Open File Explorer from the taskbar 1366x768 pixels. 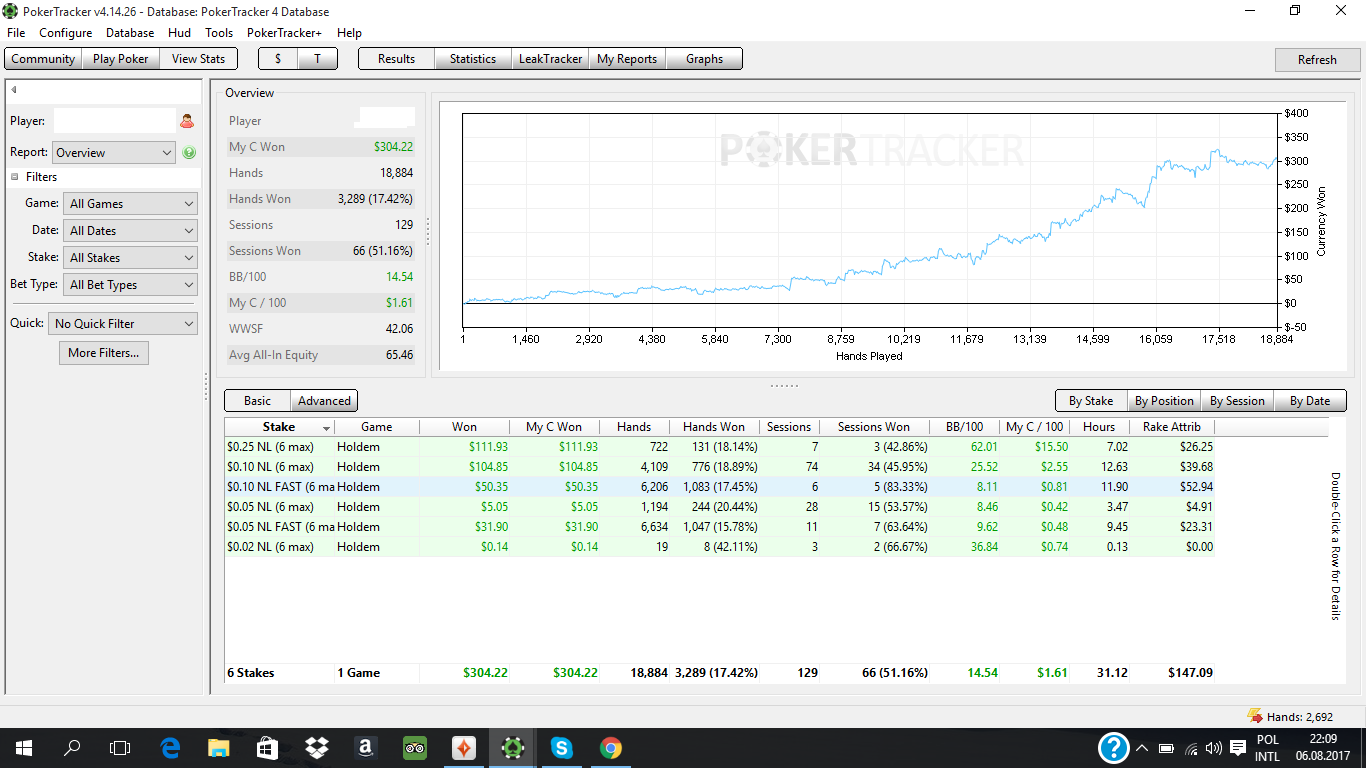pyautogui.click(x=219, y=748)
